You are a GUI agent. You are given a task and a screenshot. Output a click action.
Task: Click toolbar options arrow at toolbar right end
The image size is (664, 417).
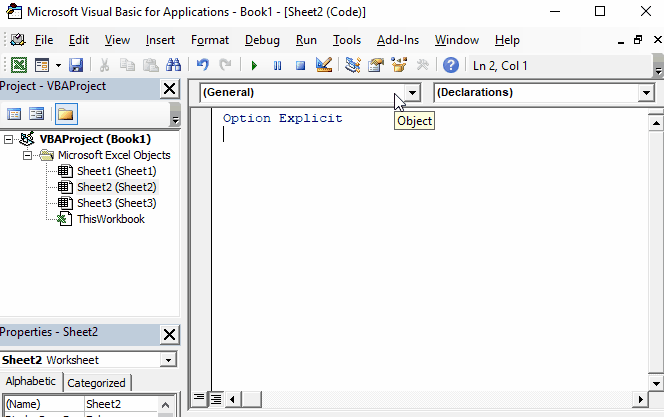658,70
